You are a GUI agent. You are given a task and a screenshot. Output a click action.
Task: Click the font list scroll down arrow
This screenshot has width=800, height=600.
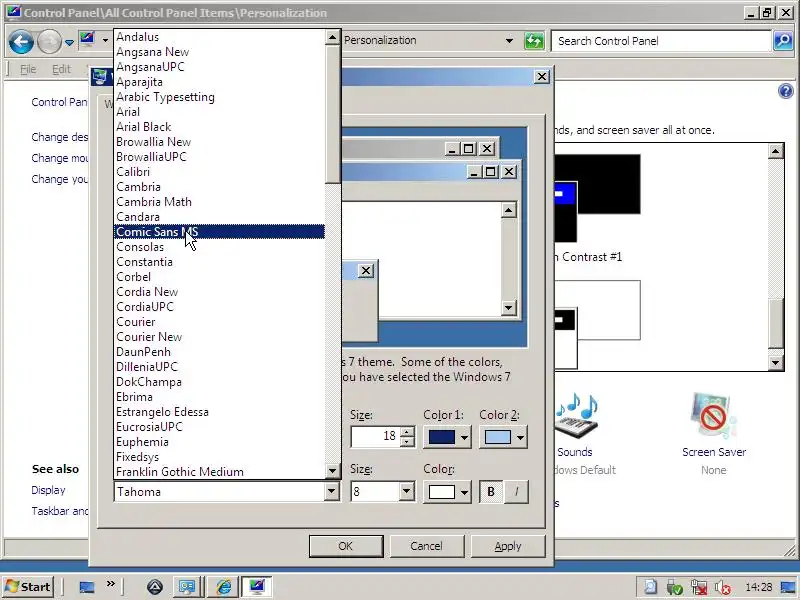pos(332,471)
